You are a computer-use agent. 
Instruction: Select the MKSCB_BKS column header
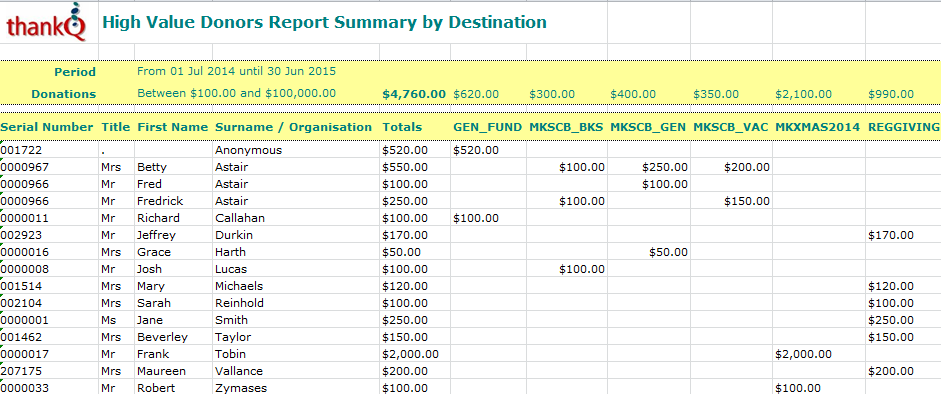pos(567,127)
